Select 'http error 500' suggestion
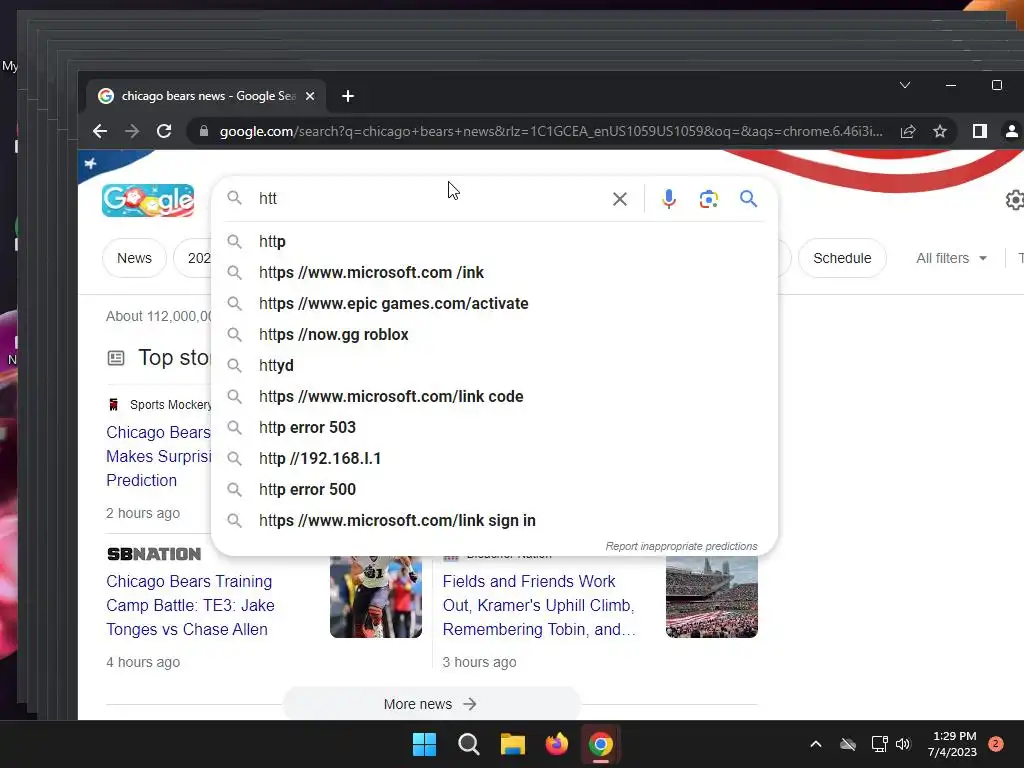Screen dimensions: 1024x768 (x=494, y=490)
